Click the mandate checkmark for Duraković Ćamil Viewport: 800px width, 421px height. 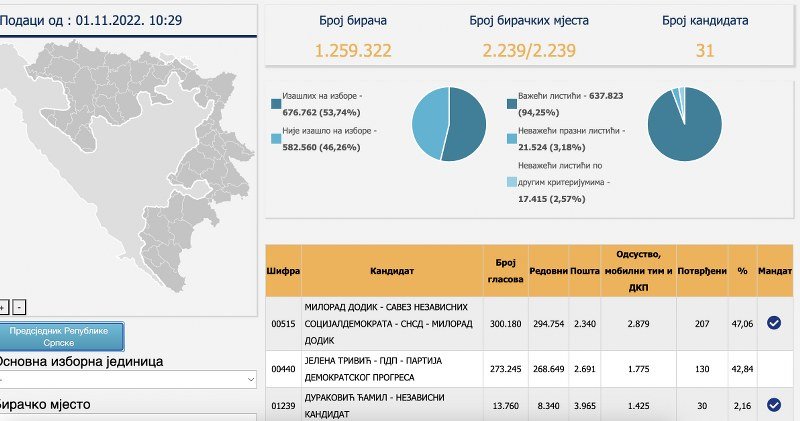(773, 405)
